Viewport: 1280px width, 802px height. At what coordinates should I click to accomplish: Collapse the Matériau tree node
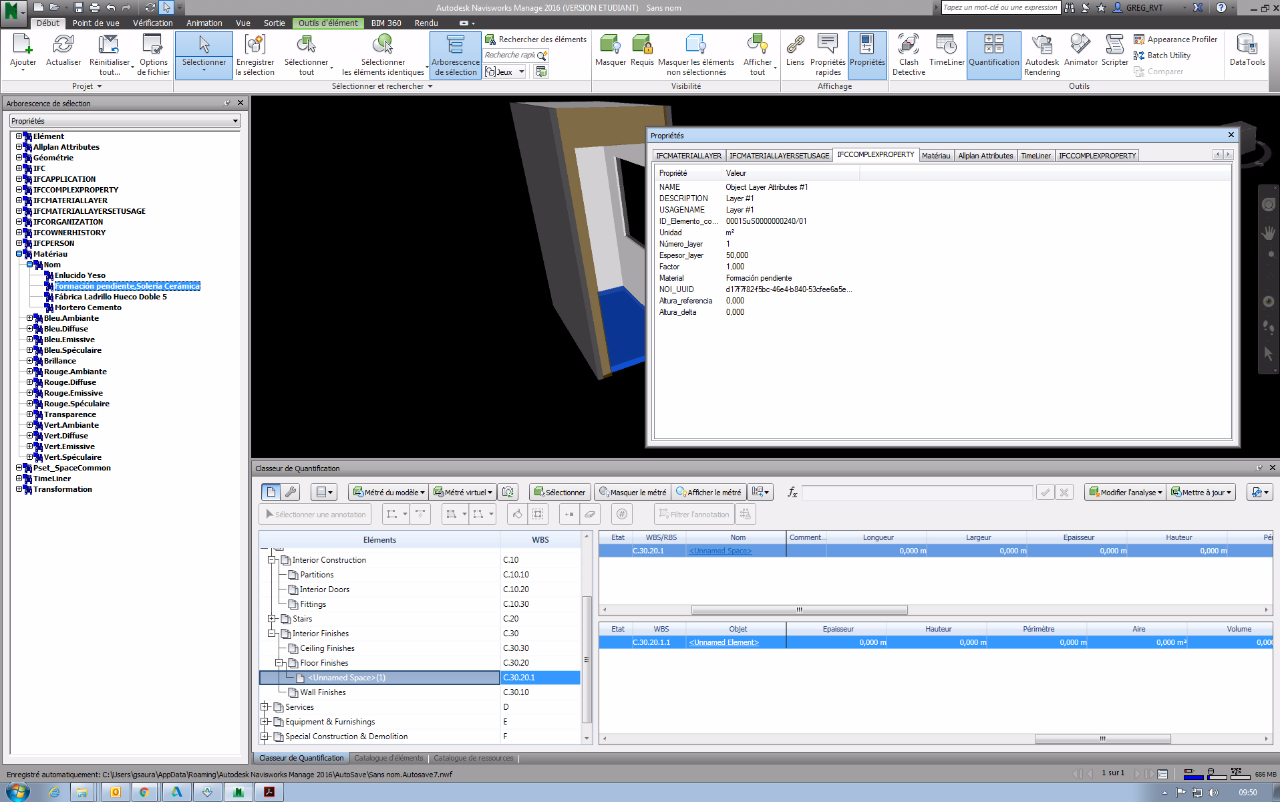tap(19, 254)
